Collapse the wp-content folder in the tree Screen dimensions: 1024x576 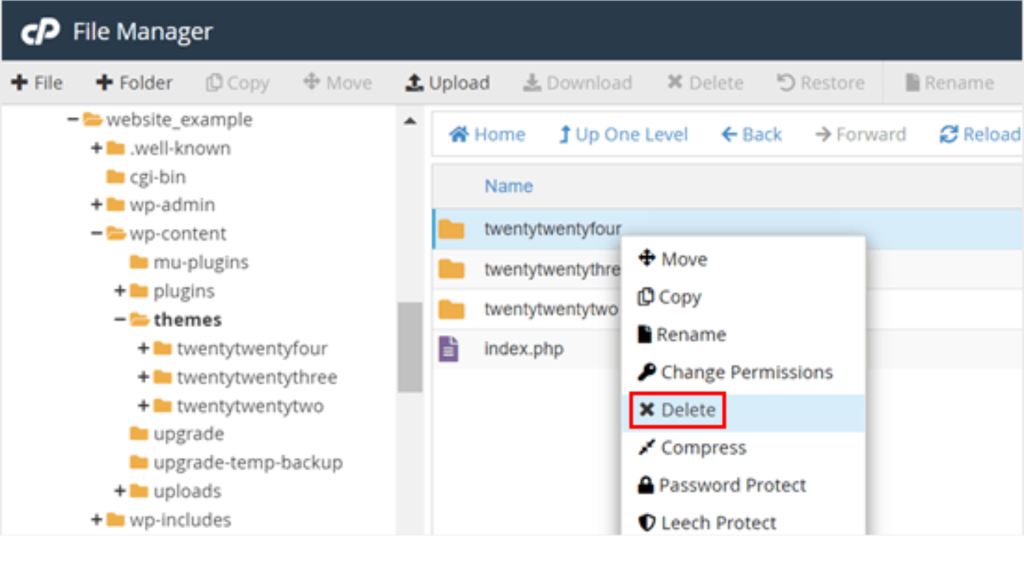tap(97, 234)
